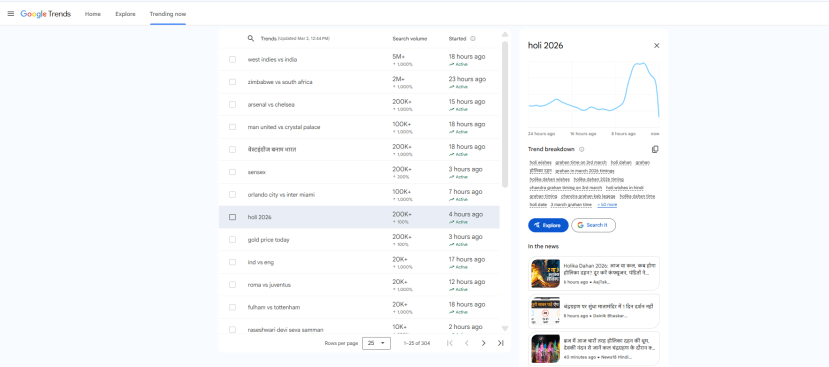Viewport: 829px width, 367px height.
Task: Check the arsenal vs chelsea row
Action: coord(233,105)
